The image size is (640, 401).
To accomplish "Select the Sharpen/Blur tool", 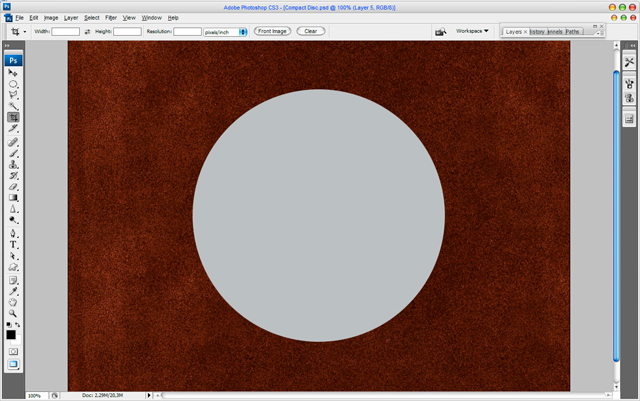I will click(x=13, y=209).
